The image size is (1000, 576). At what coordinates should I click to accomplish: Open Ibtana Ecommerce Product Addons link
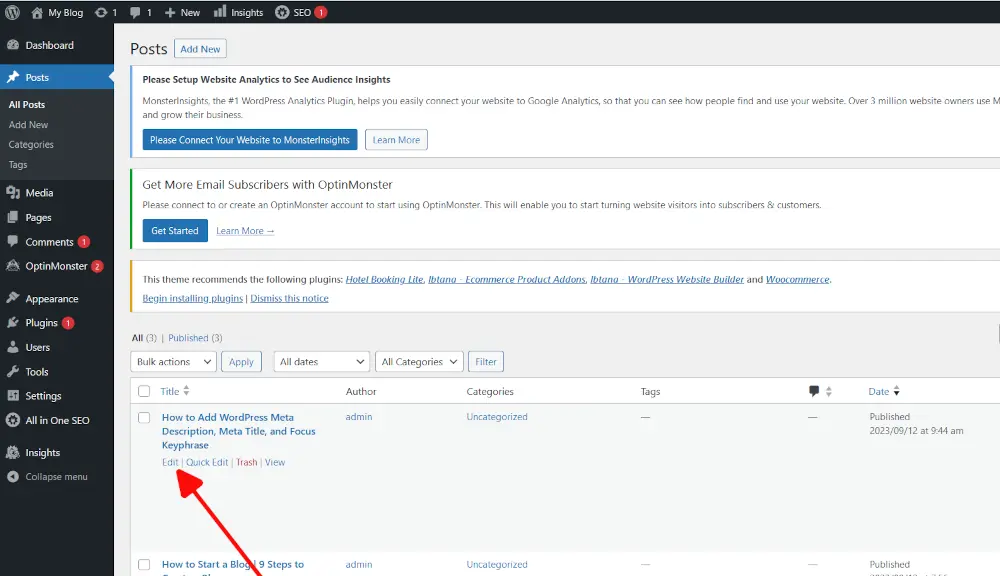[x=507, y=279]
